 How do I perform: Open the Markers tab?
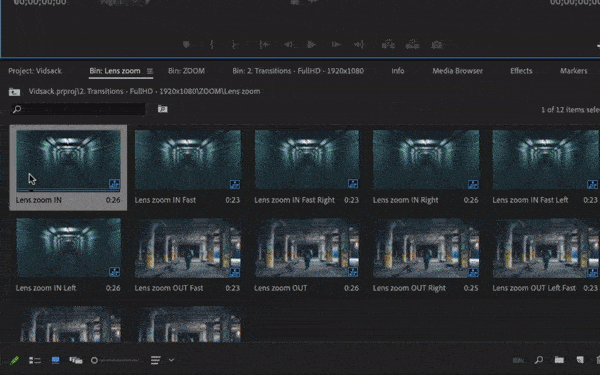pos(574,71)
